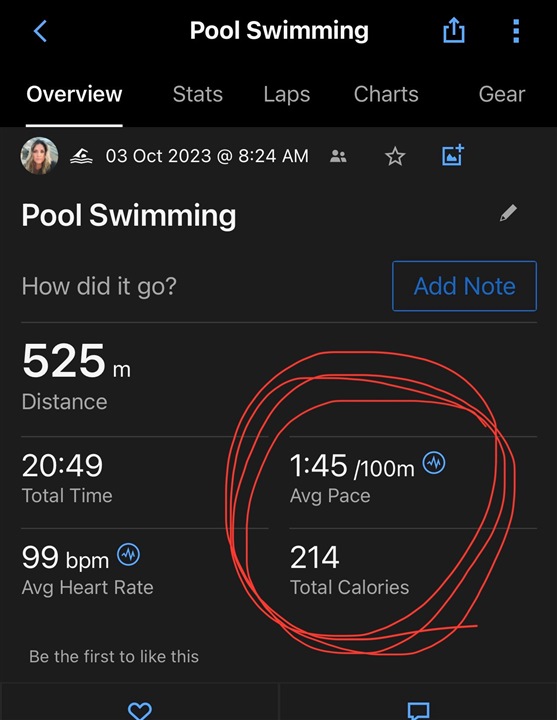This screenshot has width=557, height=720.
Task: Like the activity with heart icon
Action: point(140,710)
